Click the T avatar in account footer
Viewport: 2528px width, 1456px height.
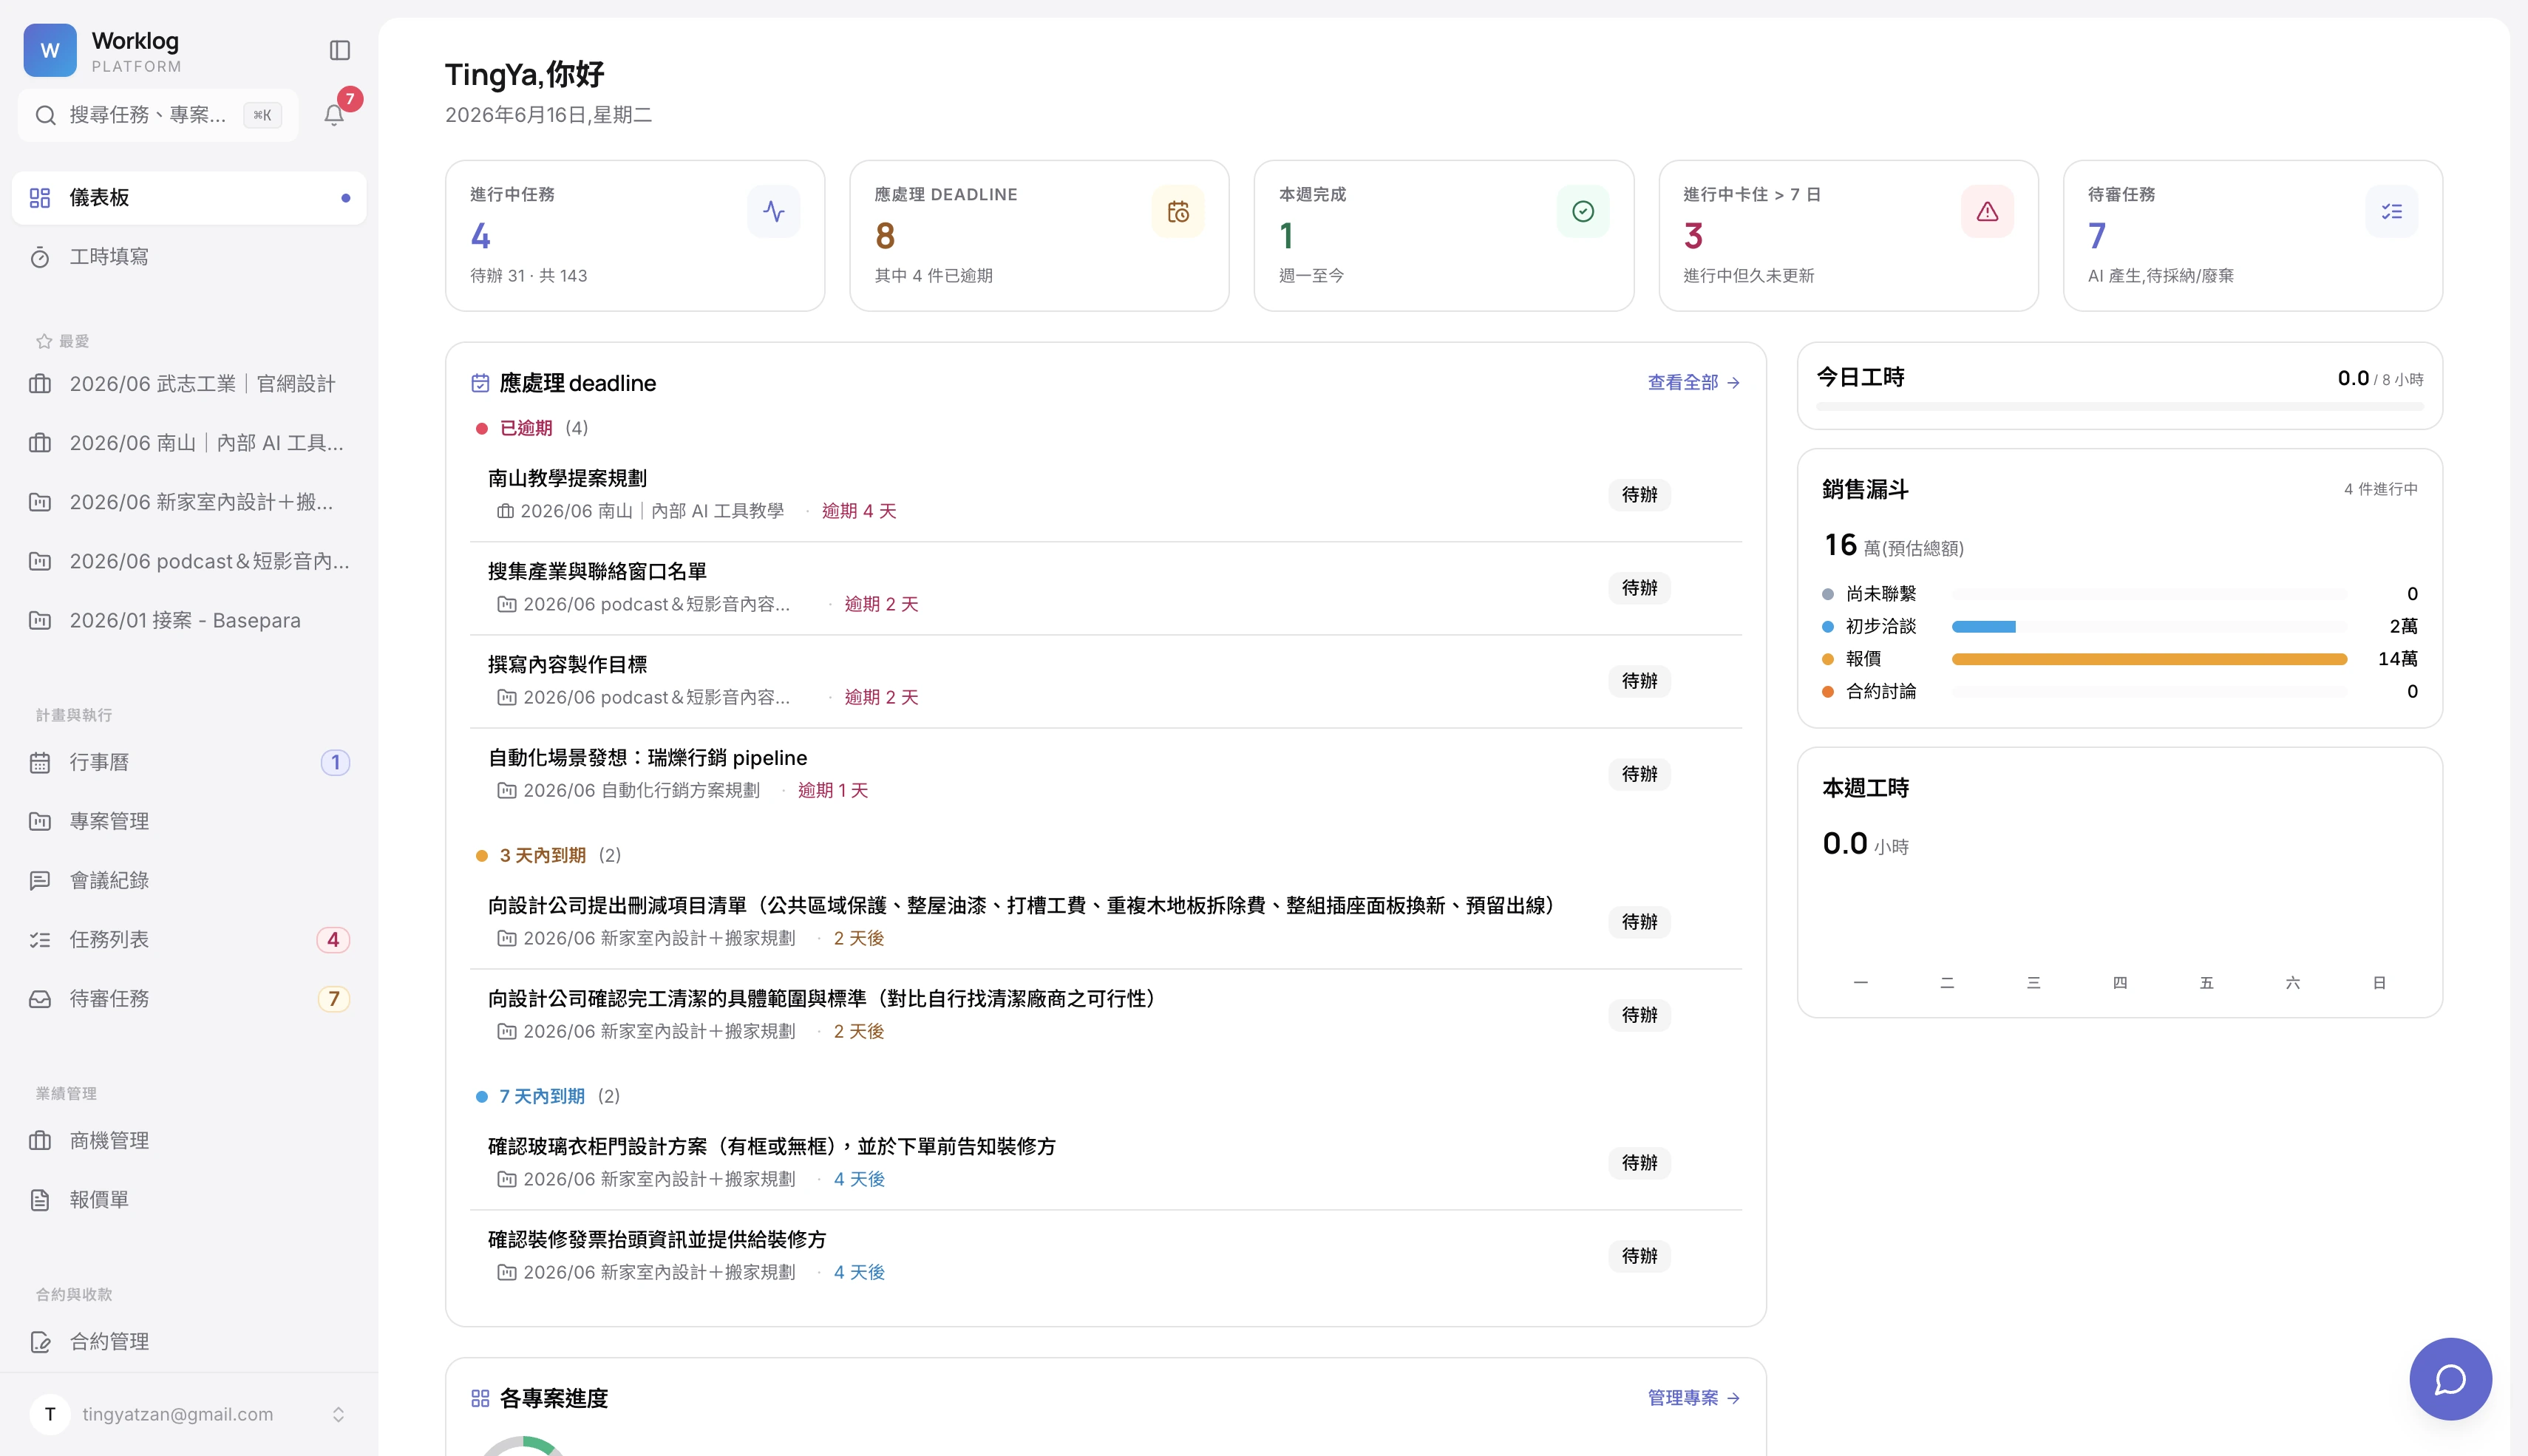coord(50,1414)
